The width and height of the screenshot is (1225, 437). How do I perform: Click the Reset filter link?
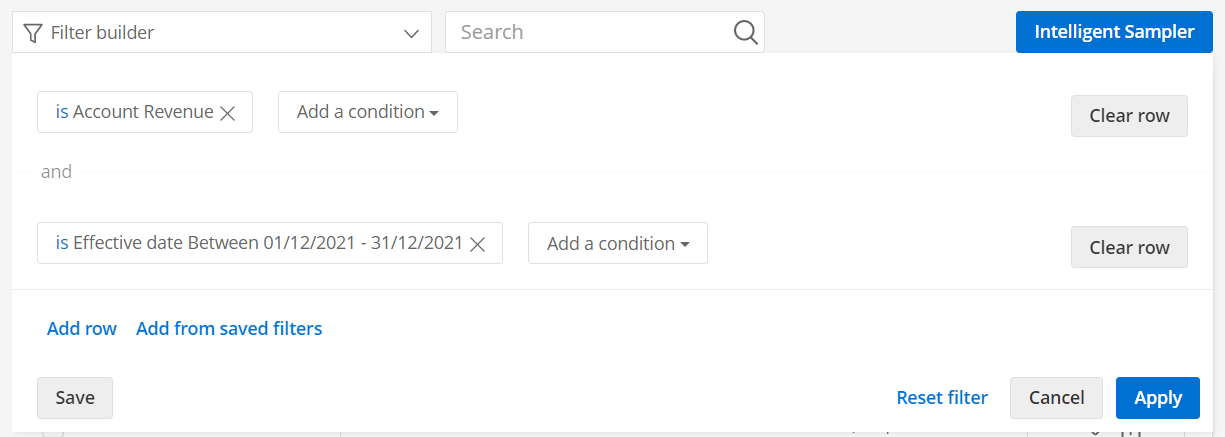(x=942, y=398)
